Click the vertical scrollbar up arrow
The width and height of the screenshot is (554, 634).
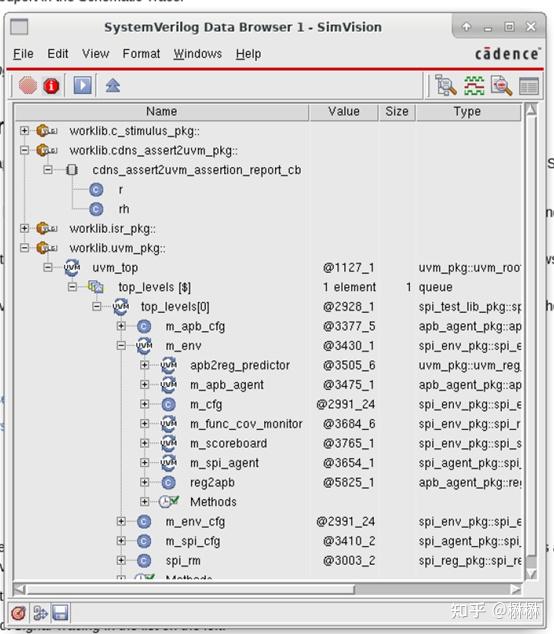tap(531, 109)
